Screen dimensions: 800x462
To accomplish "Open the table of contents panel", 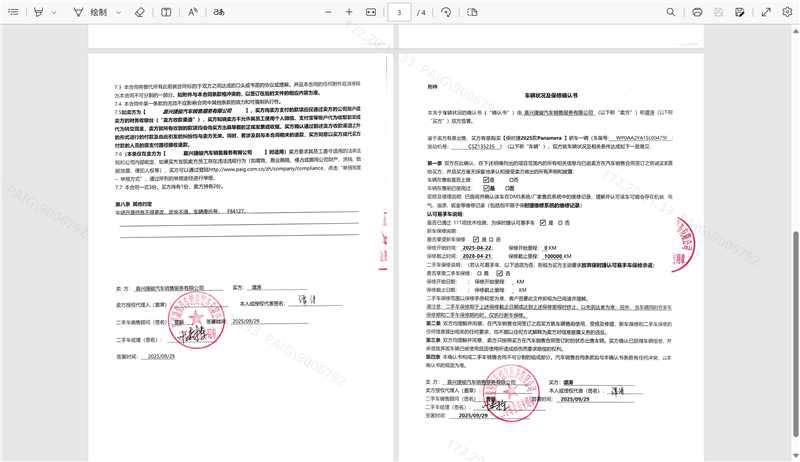I will coord(13,12).
